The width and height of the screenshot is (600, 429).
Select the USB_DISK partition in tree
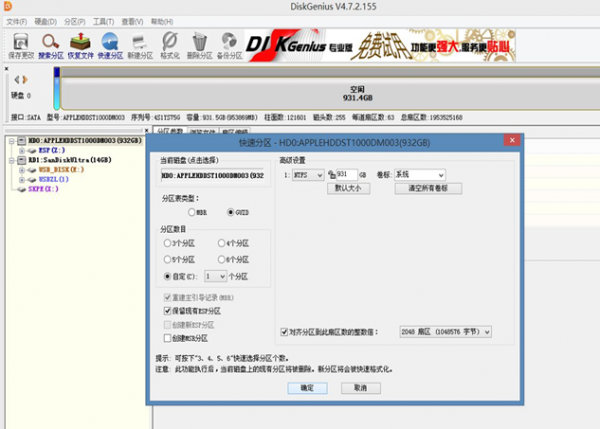point(61,170)
